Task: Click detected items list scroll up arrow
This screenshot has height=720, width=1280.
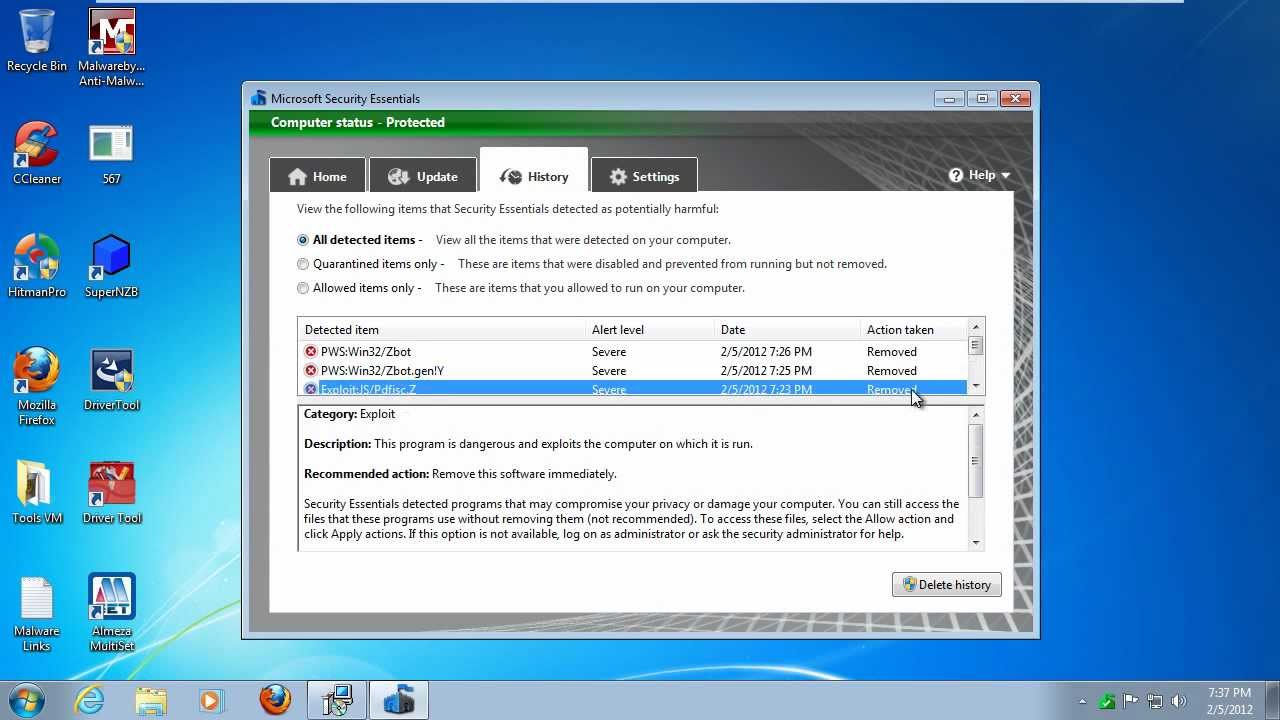Action: (x=976, y=326)
